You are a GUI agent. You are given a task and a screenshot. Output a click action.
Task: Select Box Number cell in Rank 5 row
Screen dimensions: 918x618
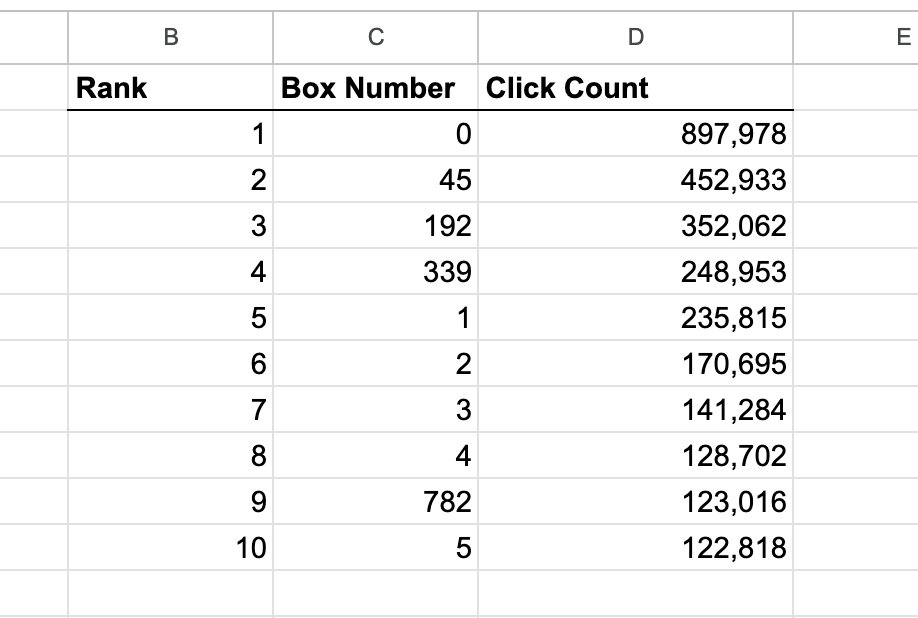[375, 317]
